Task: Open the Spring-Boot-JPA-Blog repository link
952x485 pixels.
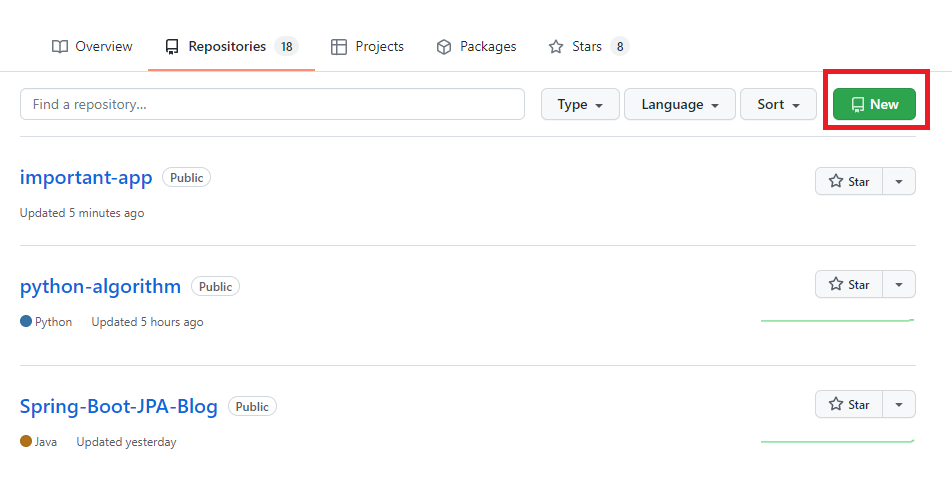Action: point(118,406)
